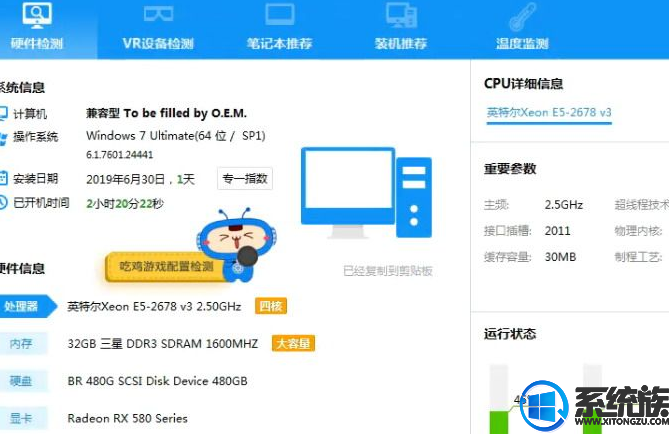This screenshot has height=434, width=669.
Task: Click the 专一指数 button
Action: point(245,178)
